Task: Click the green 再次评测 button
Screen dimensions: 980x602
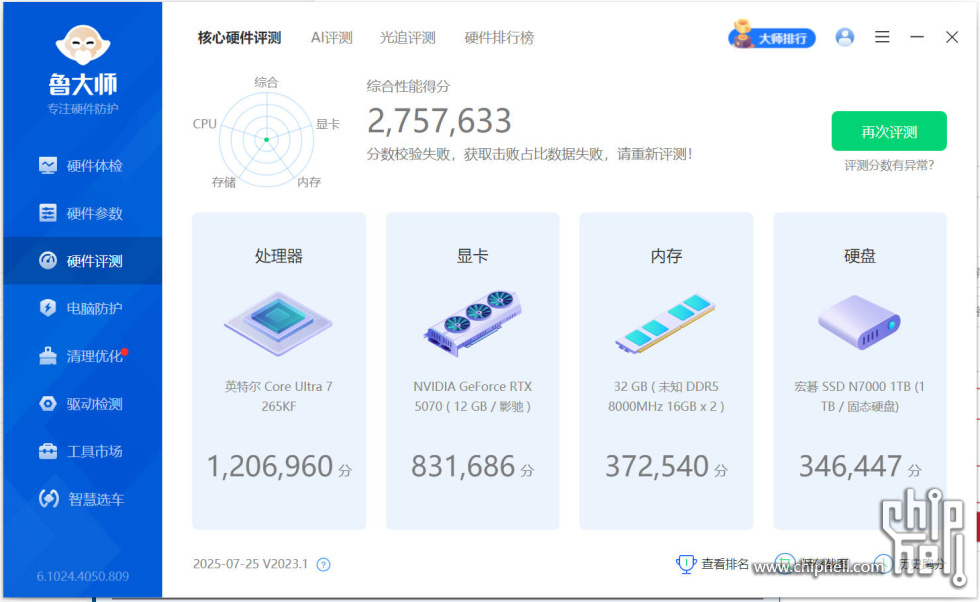Action: [x=889, y=131]
